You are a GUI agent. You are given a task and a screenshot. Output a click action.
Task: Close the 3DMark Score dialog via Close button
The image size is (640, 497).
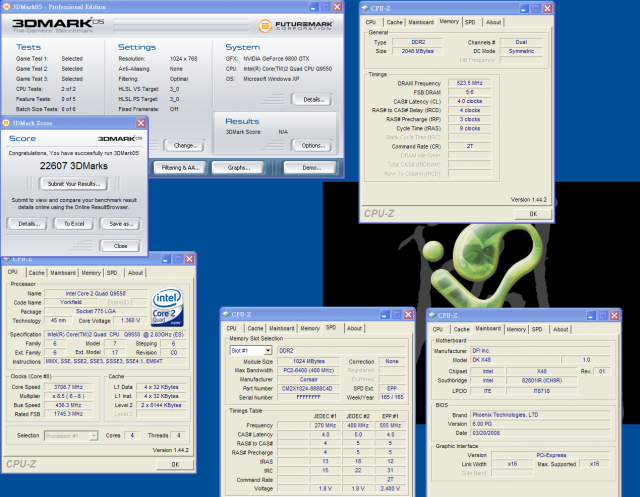pos(120,246)
